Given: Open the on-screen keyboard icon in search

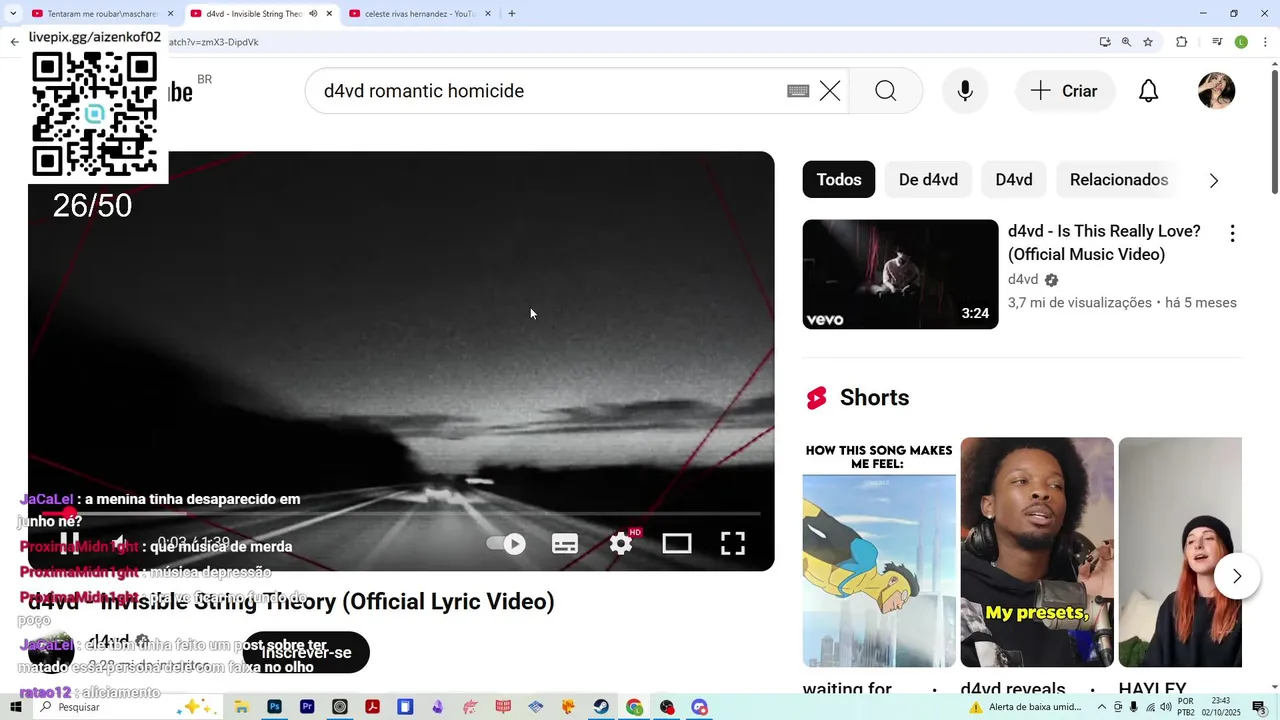Looking at the screenshot, I should point(798,91).
